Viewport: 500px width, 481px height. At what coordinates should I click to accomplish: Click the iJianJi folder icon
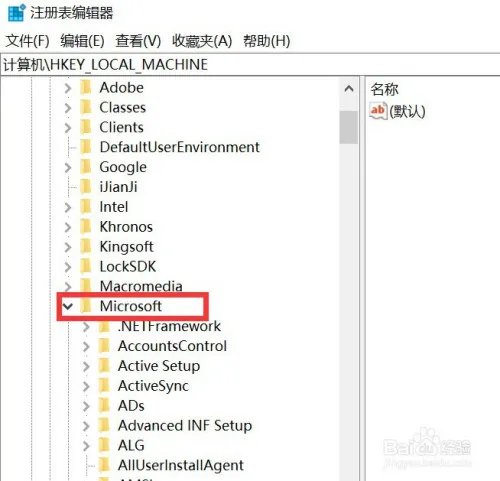[86, 187]
